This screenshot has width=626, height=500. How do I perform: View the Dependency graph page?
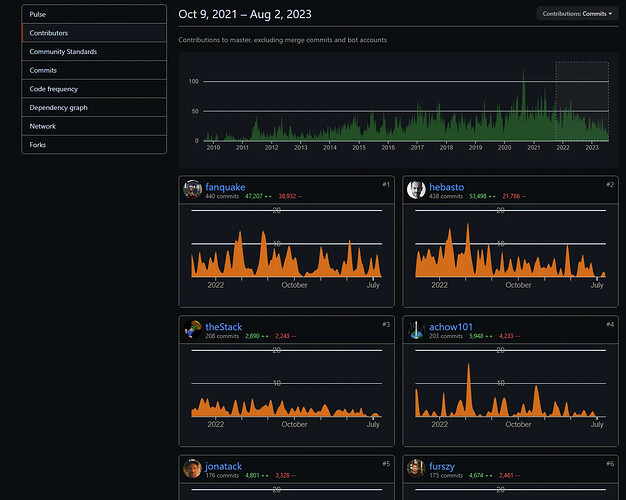tap(94, 107)
